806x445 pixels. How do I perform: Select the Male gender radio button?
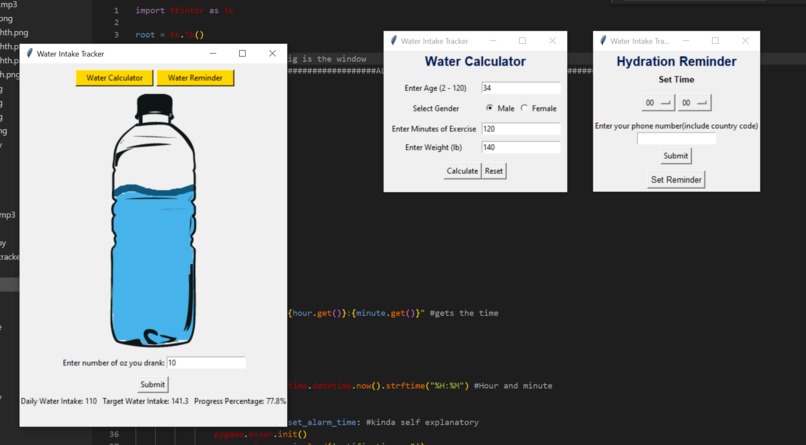[x=489, y=108]
